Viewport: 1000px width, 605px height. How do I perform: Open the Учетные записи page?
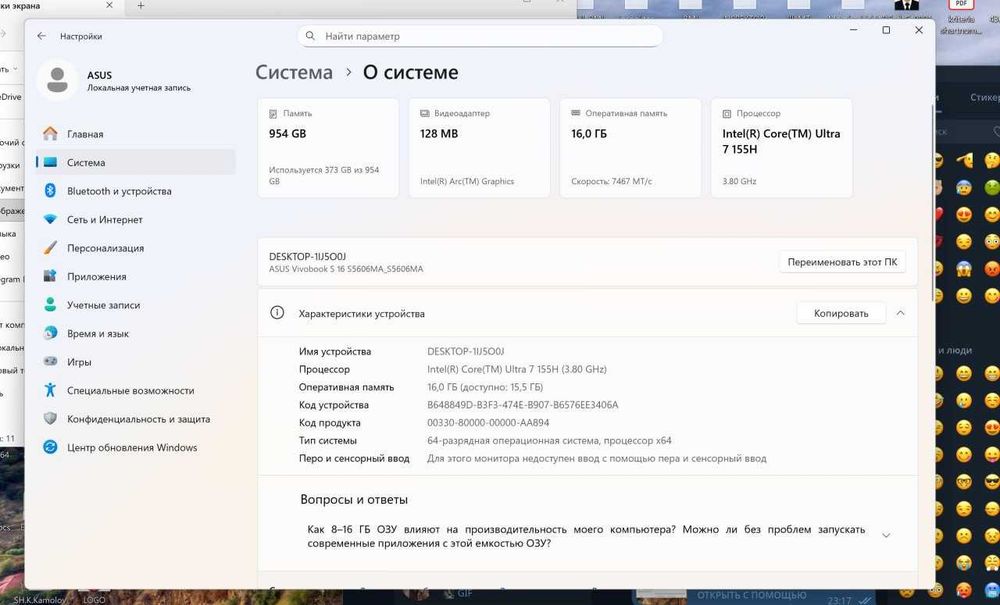[x=136, y=305]
